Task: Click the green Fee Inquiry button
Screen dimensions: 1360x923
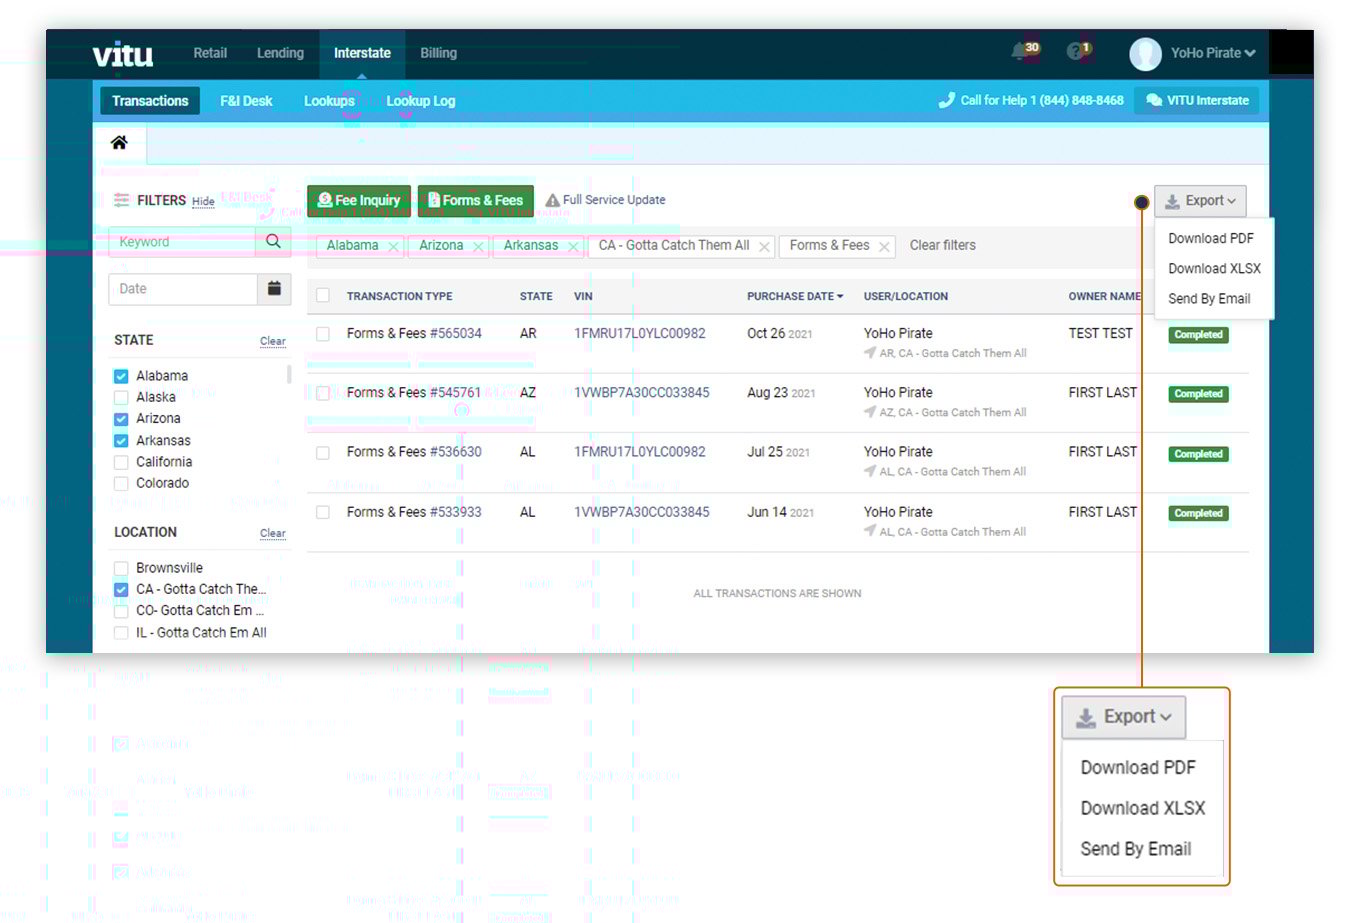Action: [358, 200]
